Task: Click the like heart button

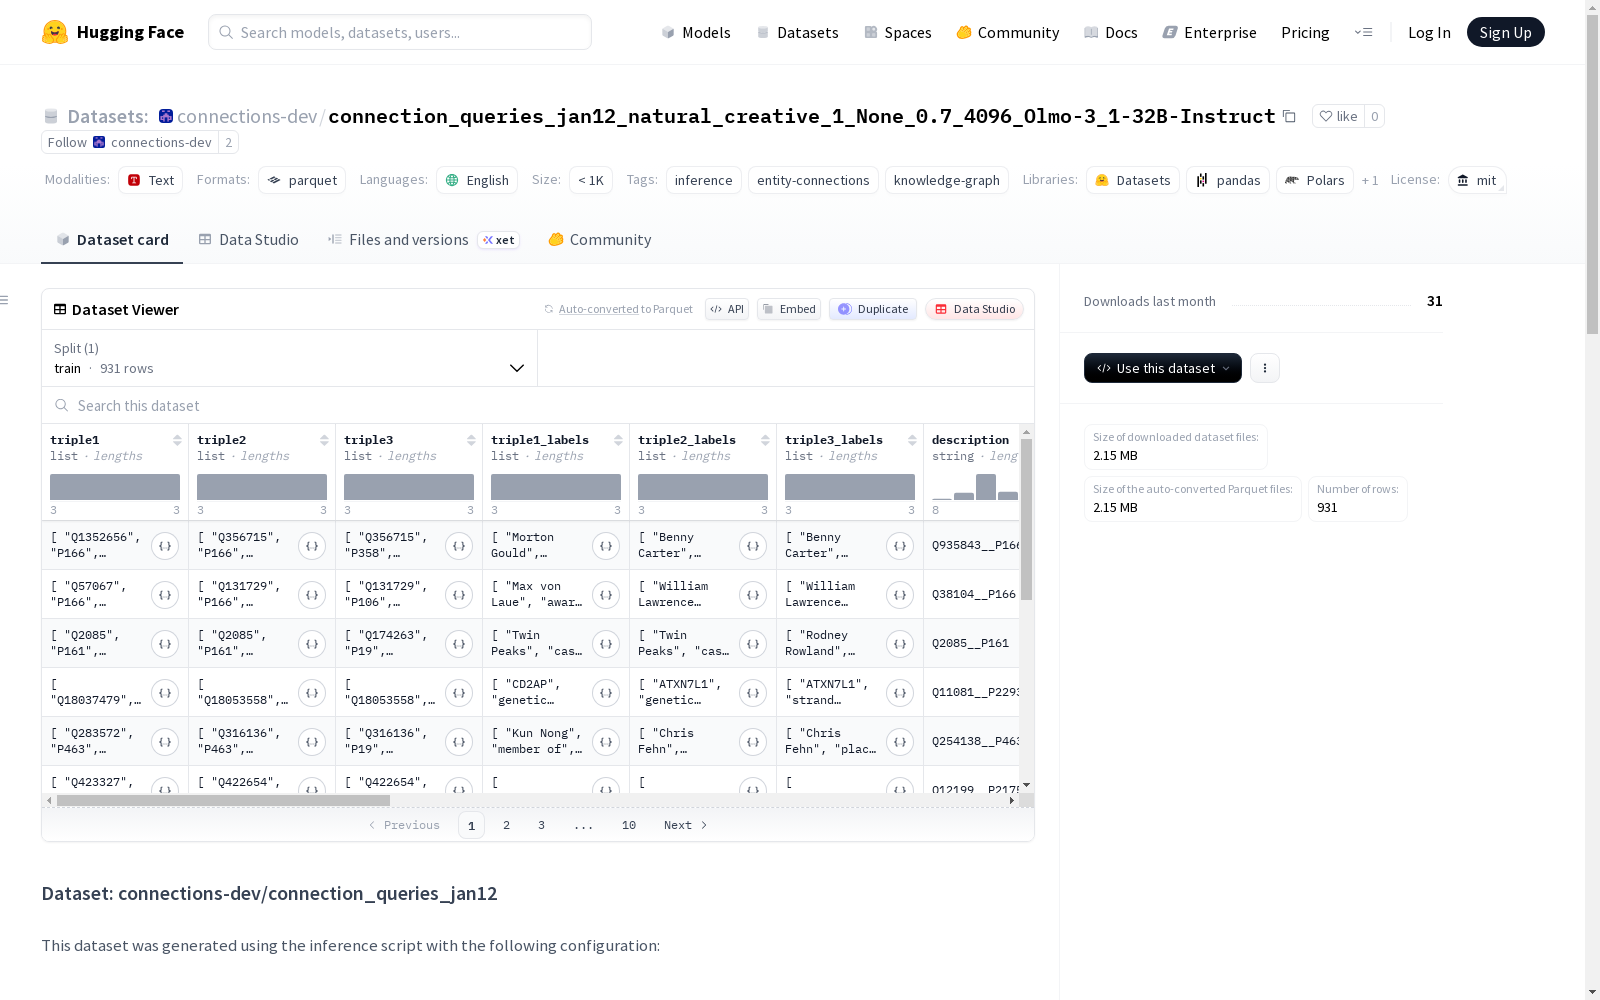Action: coord(1338,116)
